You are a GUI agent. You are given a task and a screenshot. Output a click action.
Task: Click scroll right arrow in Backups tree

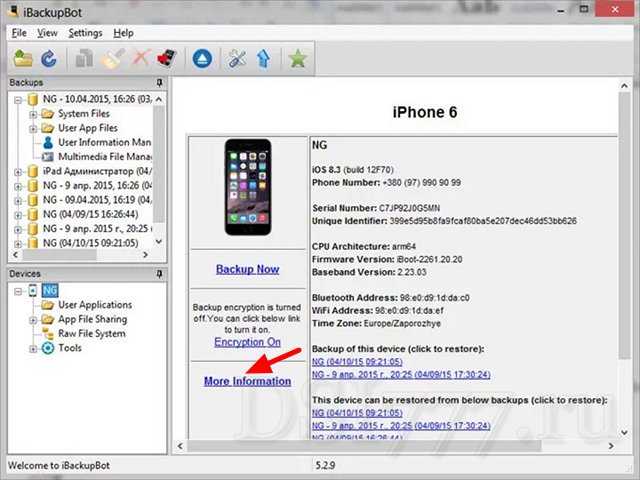(145, 255)
